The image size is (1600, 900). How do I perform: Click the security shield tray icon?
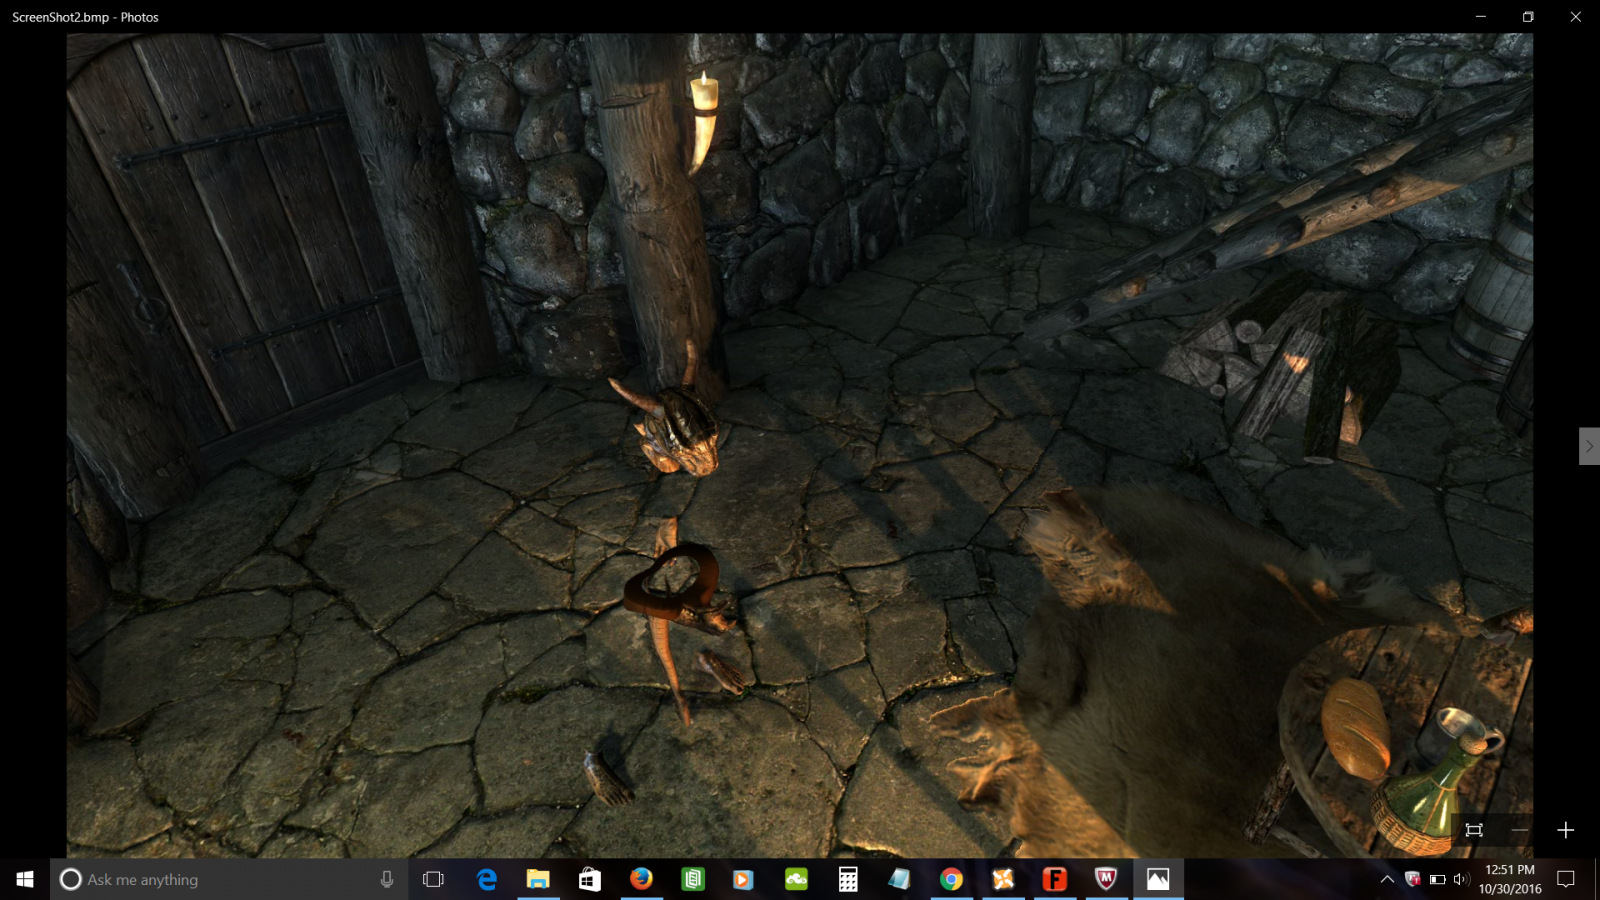[1412, 879]
